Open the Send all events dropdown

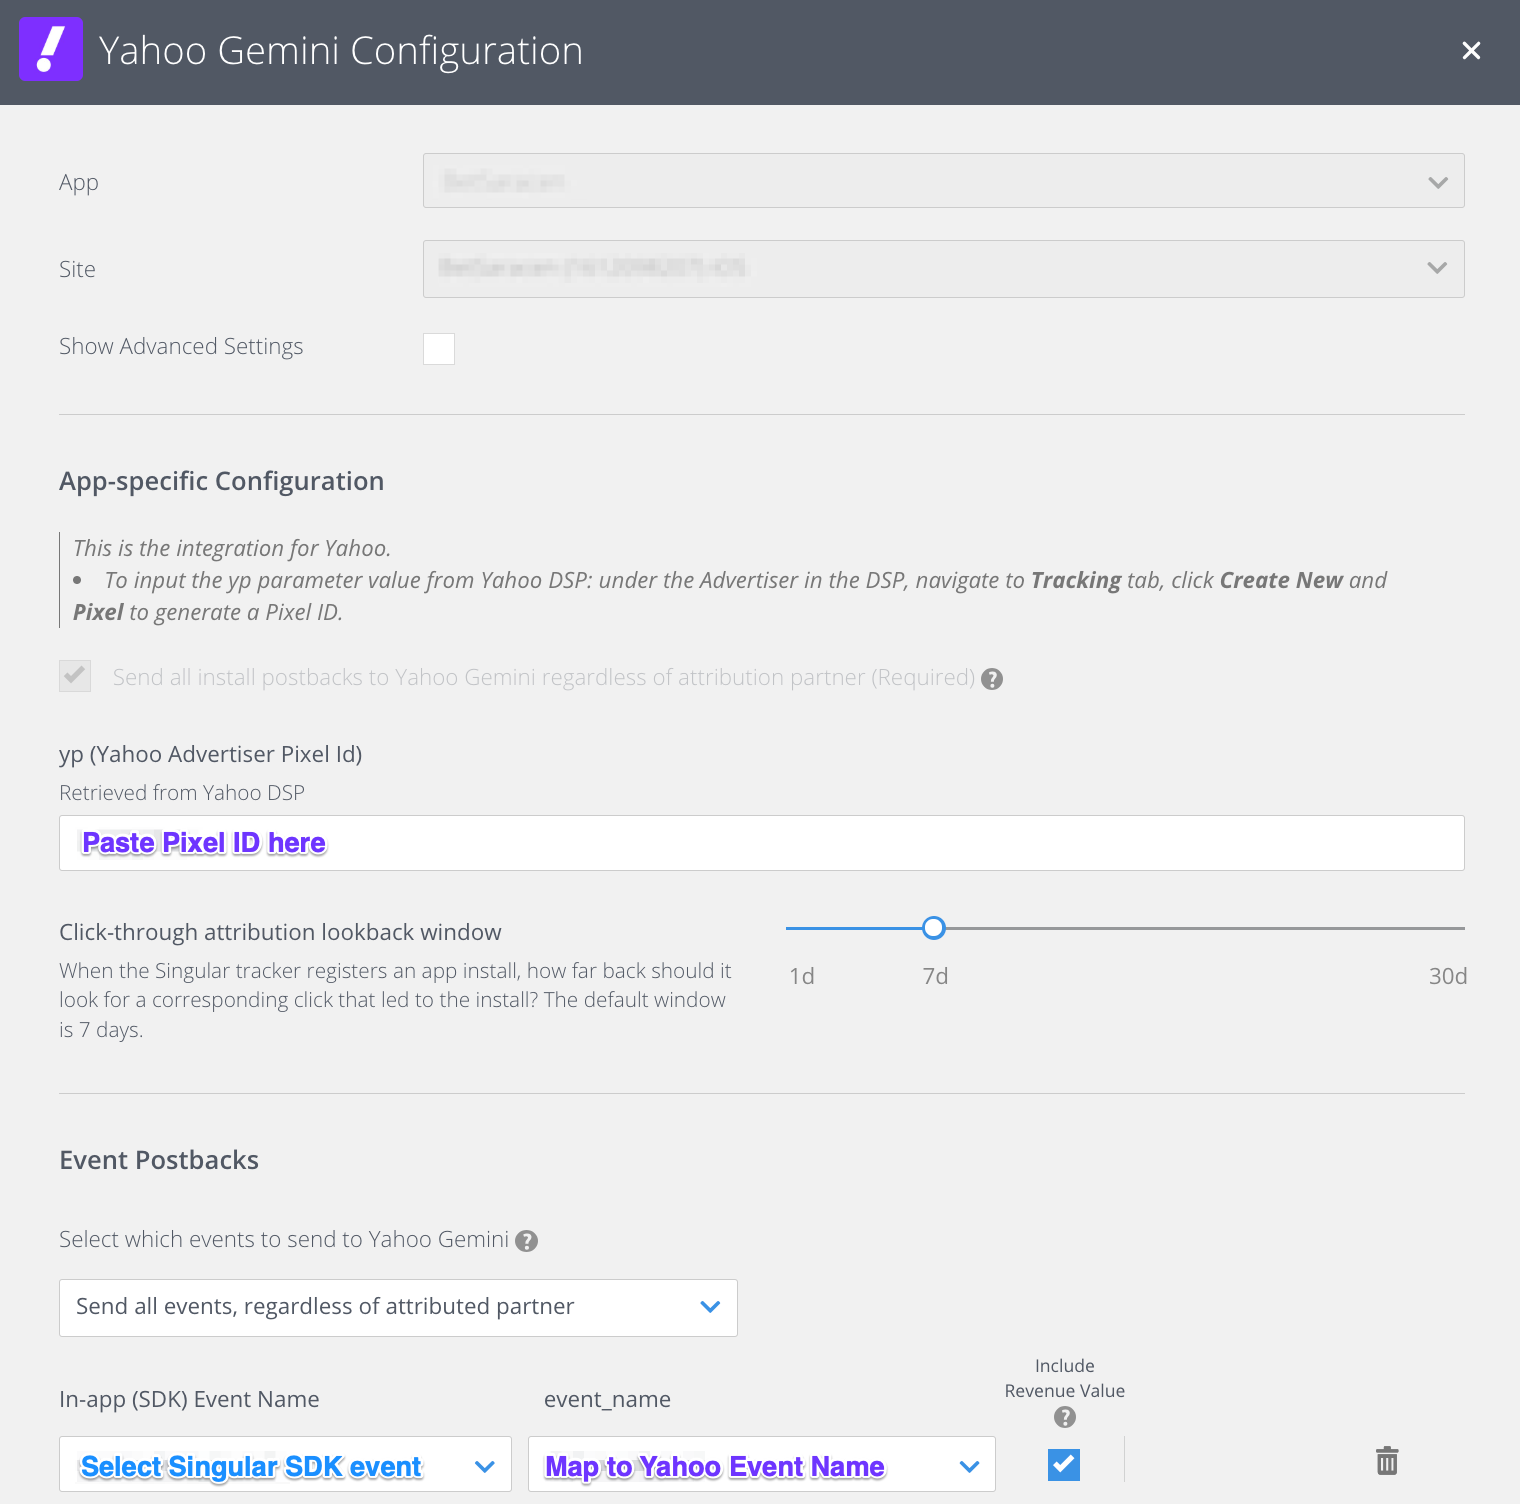tap(398, 1307)
